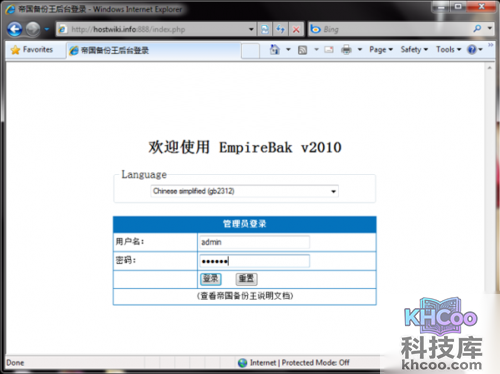The width and height of the screenshot is (500, 374).
Task: Open Favorites with the star button
Action: point(32,50)
